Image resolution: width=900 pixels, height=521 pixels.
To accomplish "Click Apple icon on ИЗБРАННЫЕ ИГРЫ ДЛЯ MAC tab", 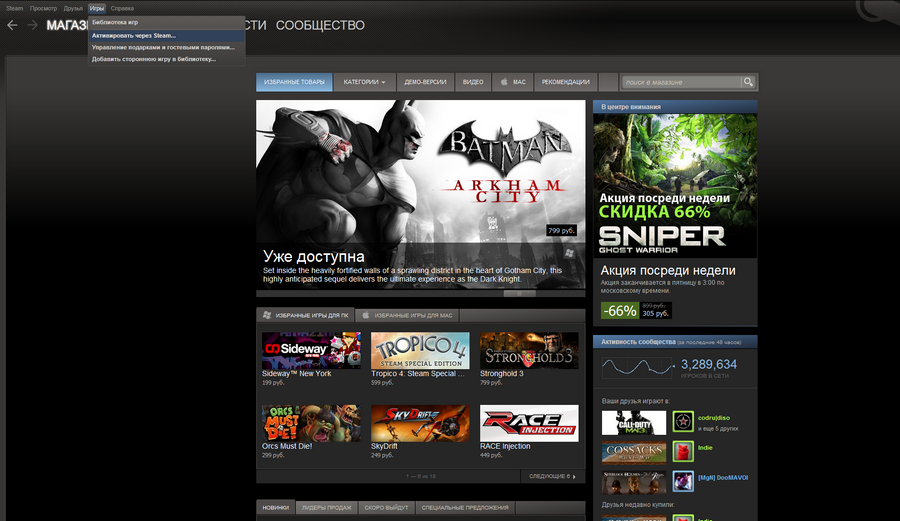I will pos(366,315).
